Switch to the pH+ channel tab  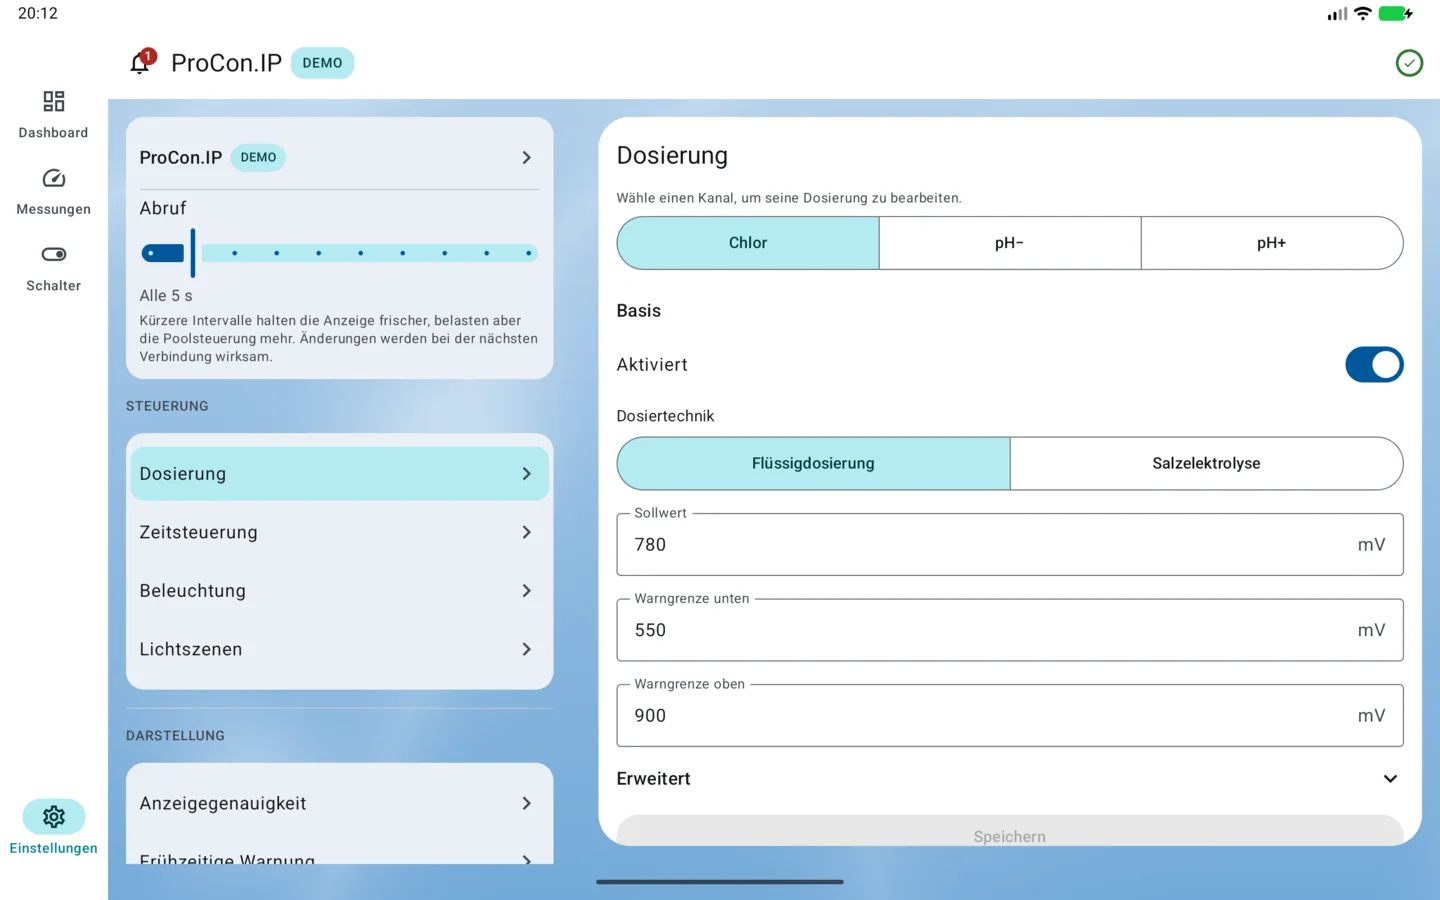(1272, 243)
